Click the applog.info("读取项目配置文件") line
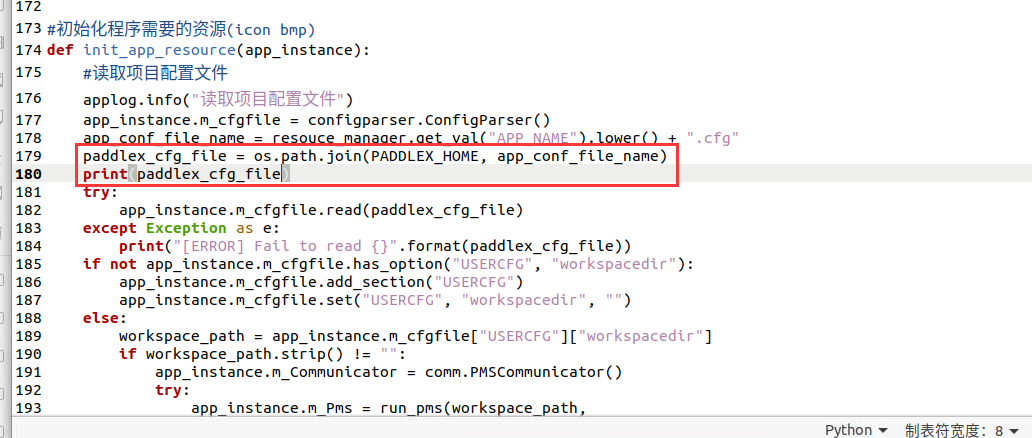This screenshot has width=1032, height=438. coord(219,100)
